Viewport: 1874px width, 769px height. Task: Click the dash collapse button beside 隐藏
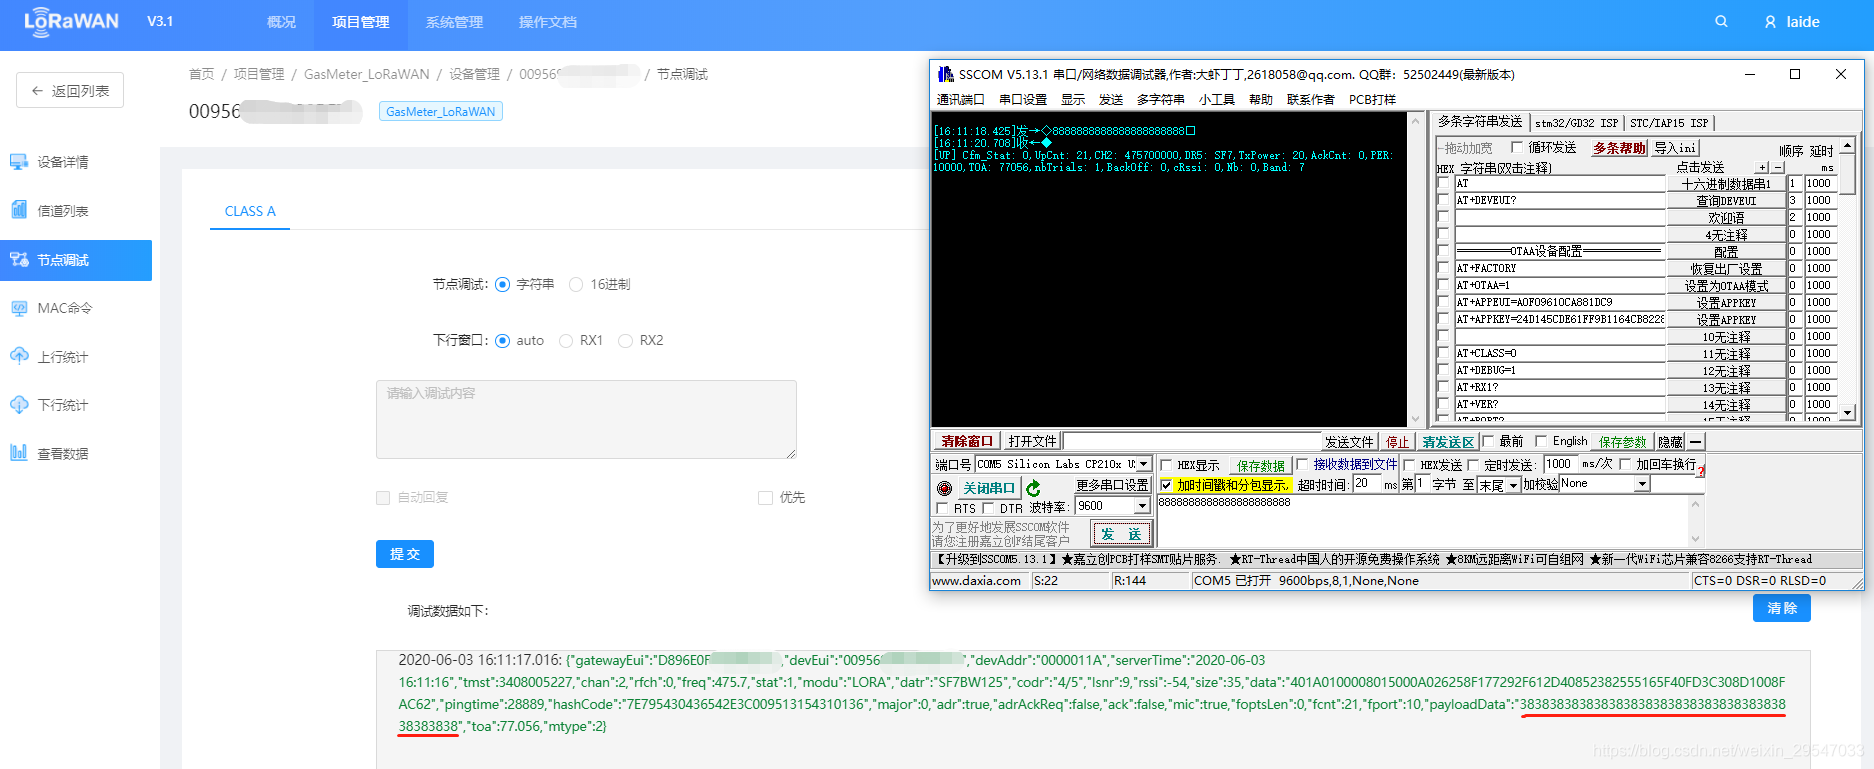tap(1695, 442)
